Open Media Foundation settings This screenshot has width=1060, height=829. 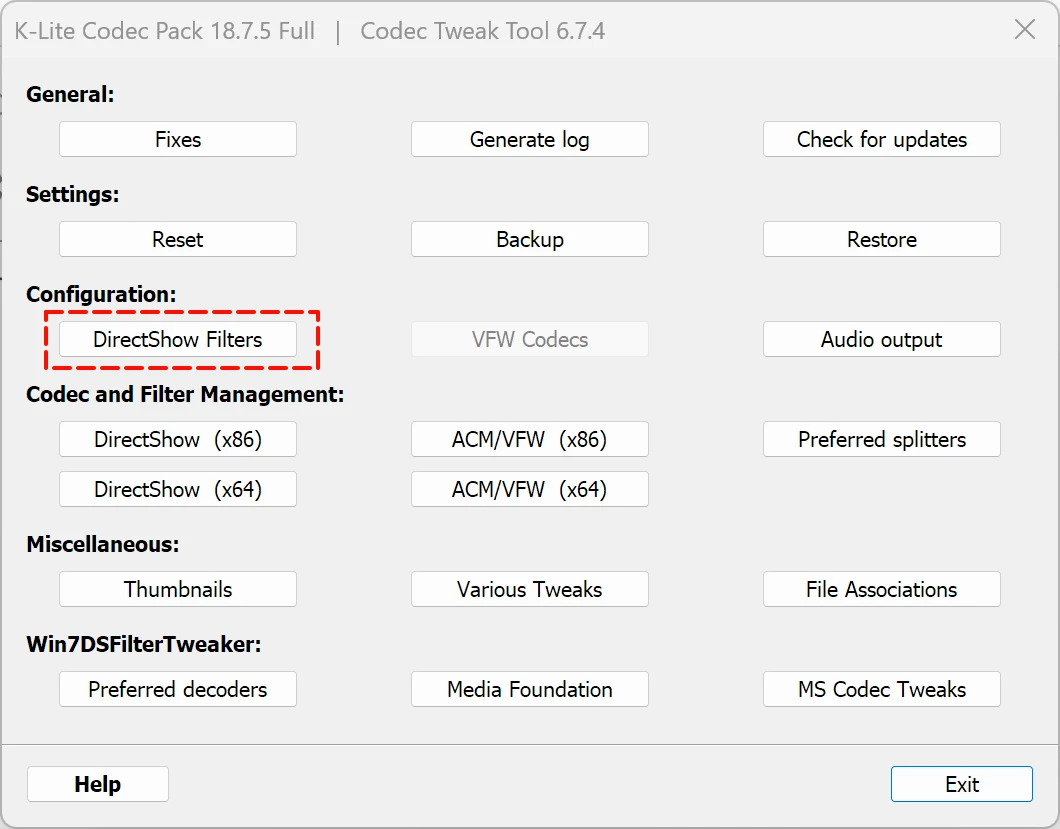coord(529,690)
